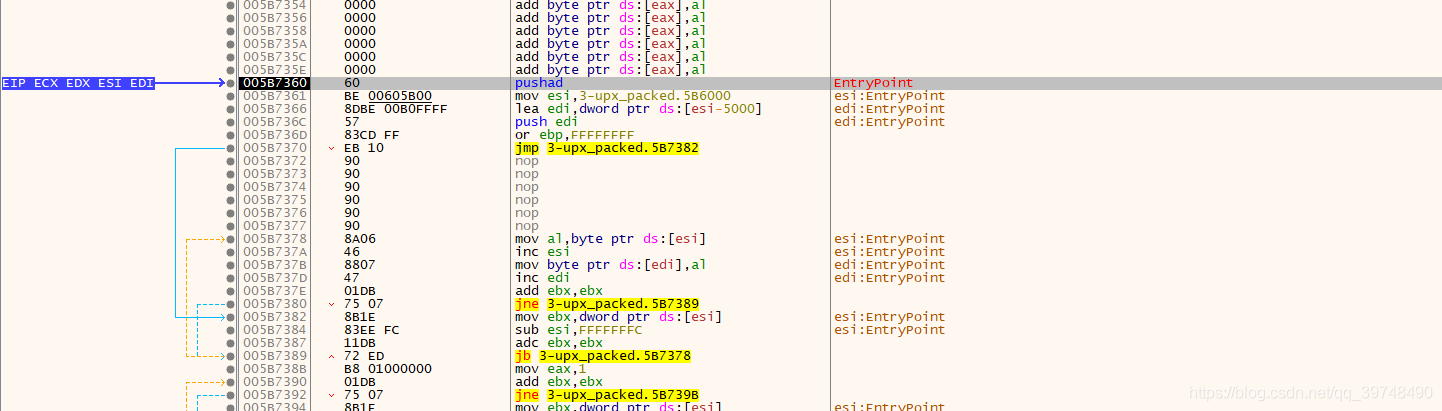Select red EntryPoint comment on pushad row
1442x411 pixels.
[x=873, y=83]
